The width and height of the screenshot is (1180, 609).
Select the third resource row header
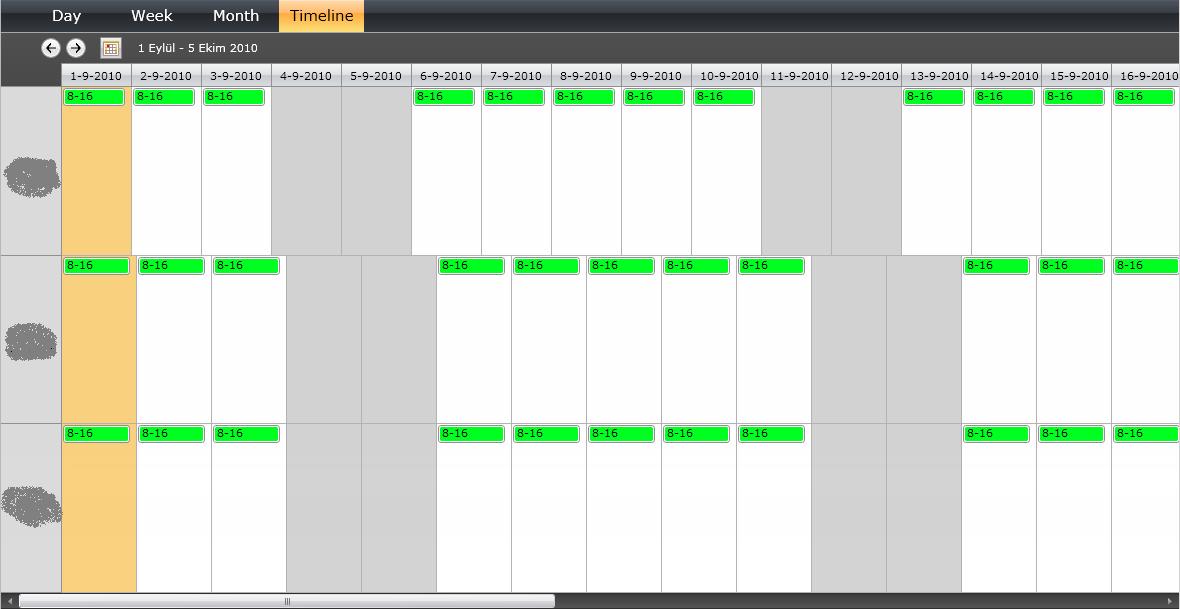(x=31, y=508)
